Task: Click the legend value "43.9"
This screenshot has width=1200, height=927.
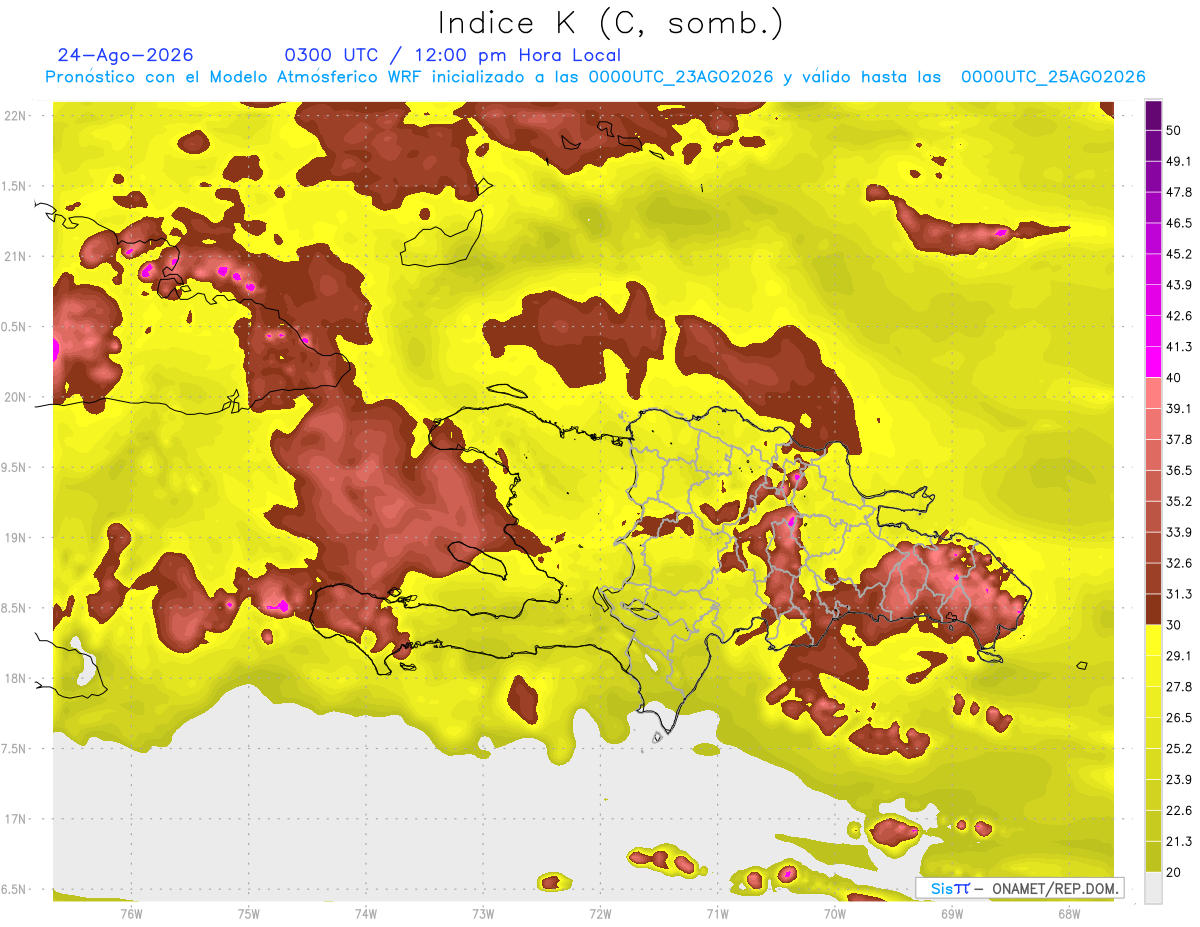Action: pos(1180,285)
